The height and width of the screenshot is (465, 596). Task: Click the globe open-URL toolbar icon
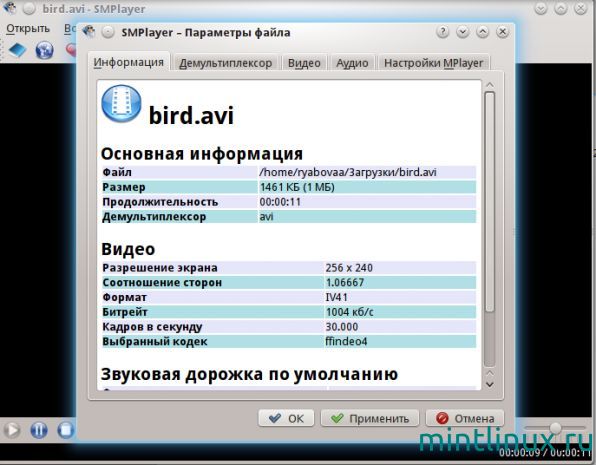(44, 50)
